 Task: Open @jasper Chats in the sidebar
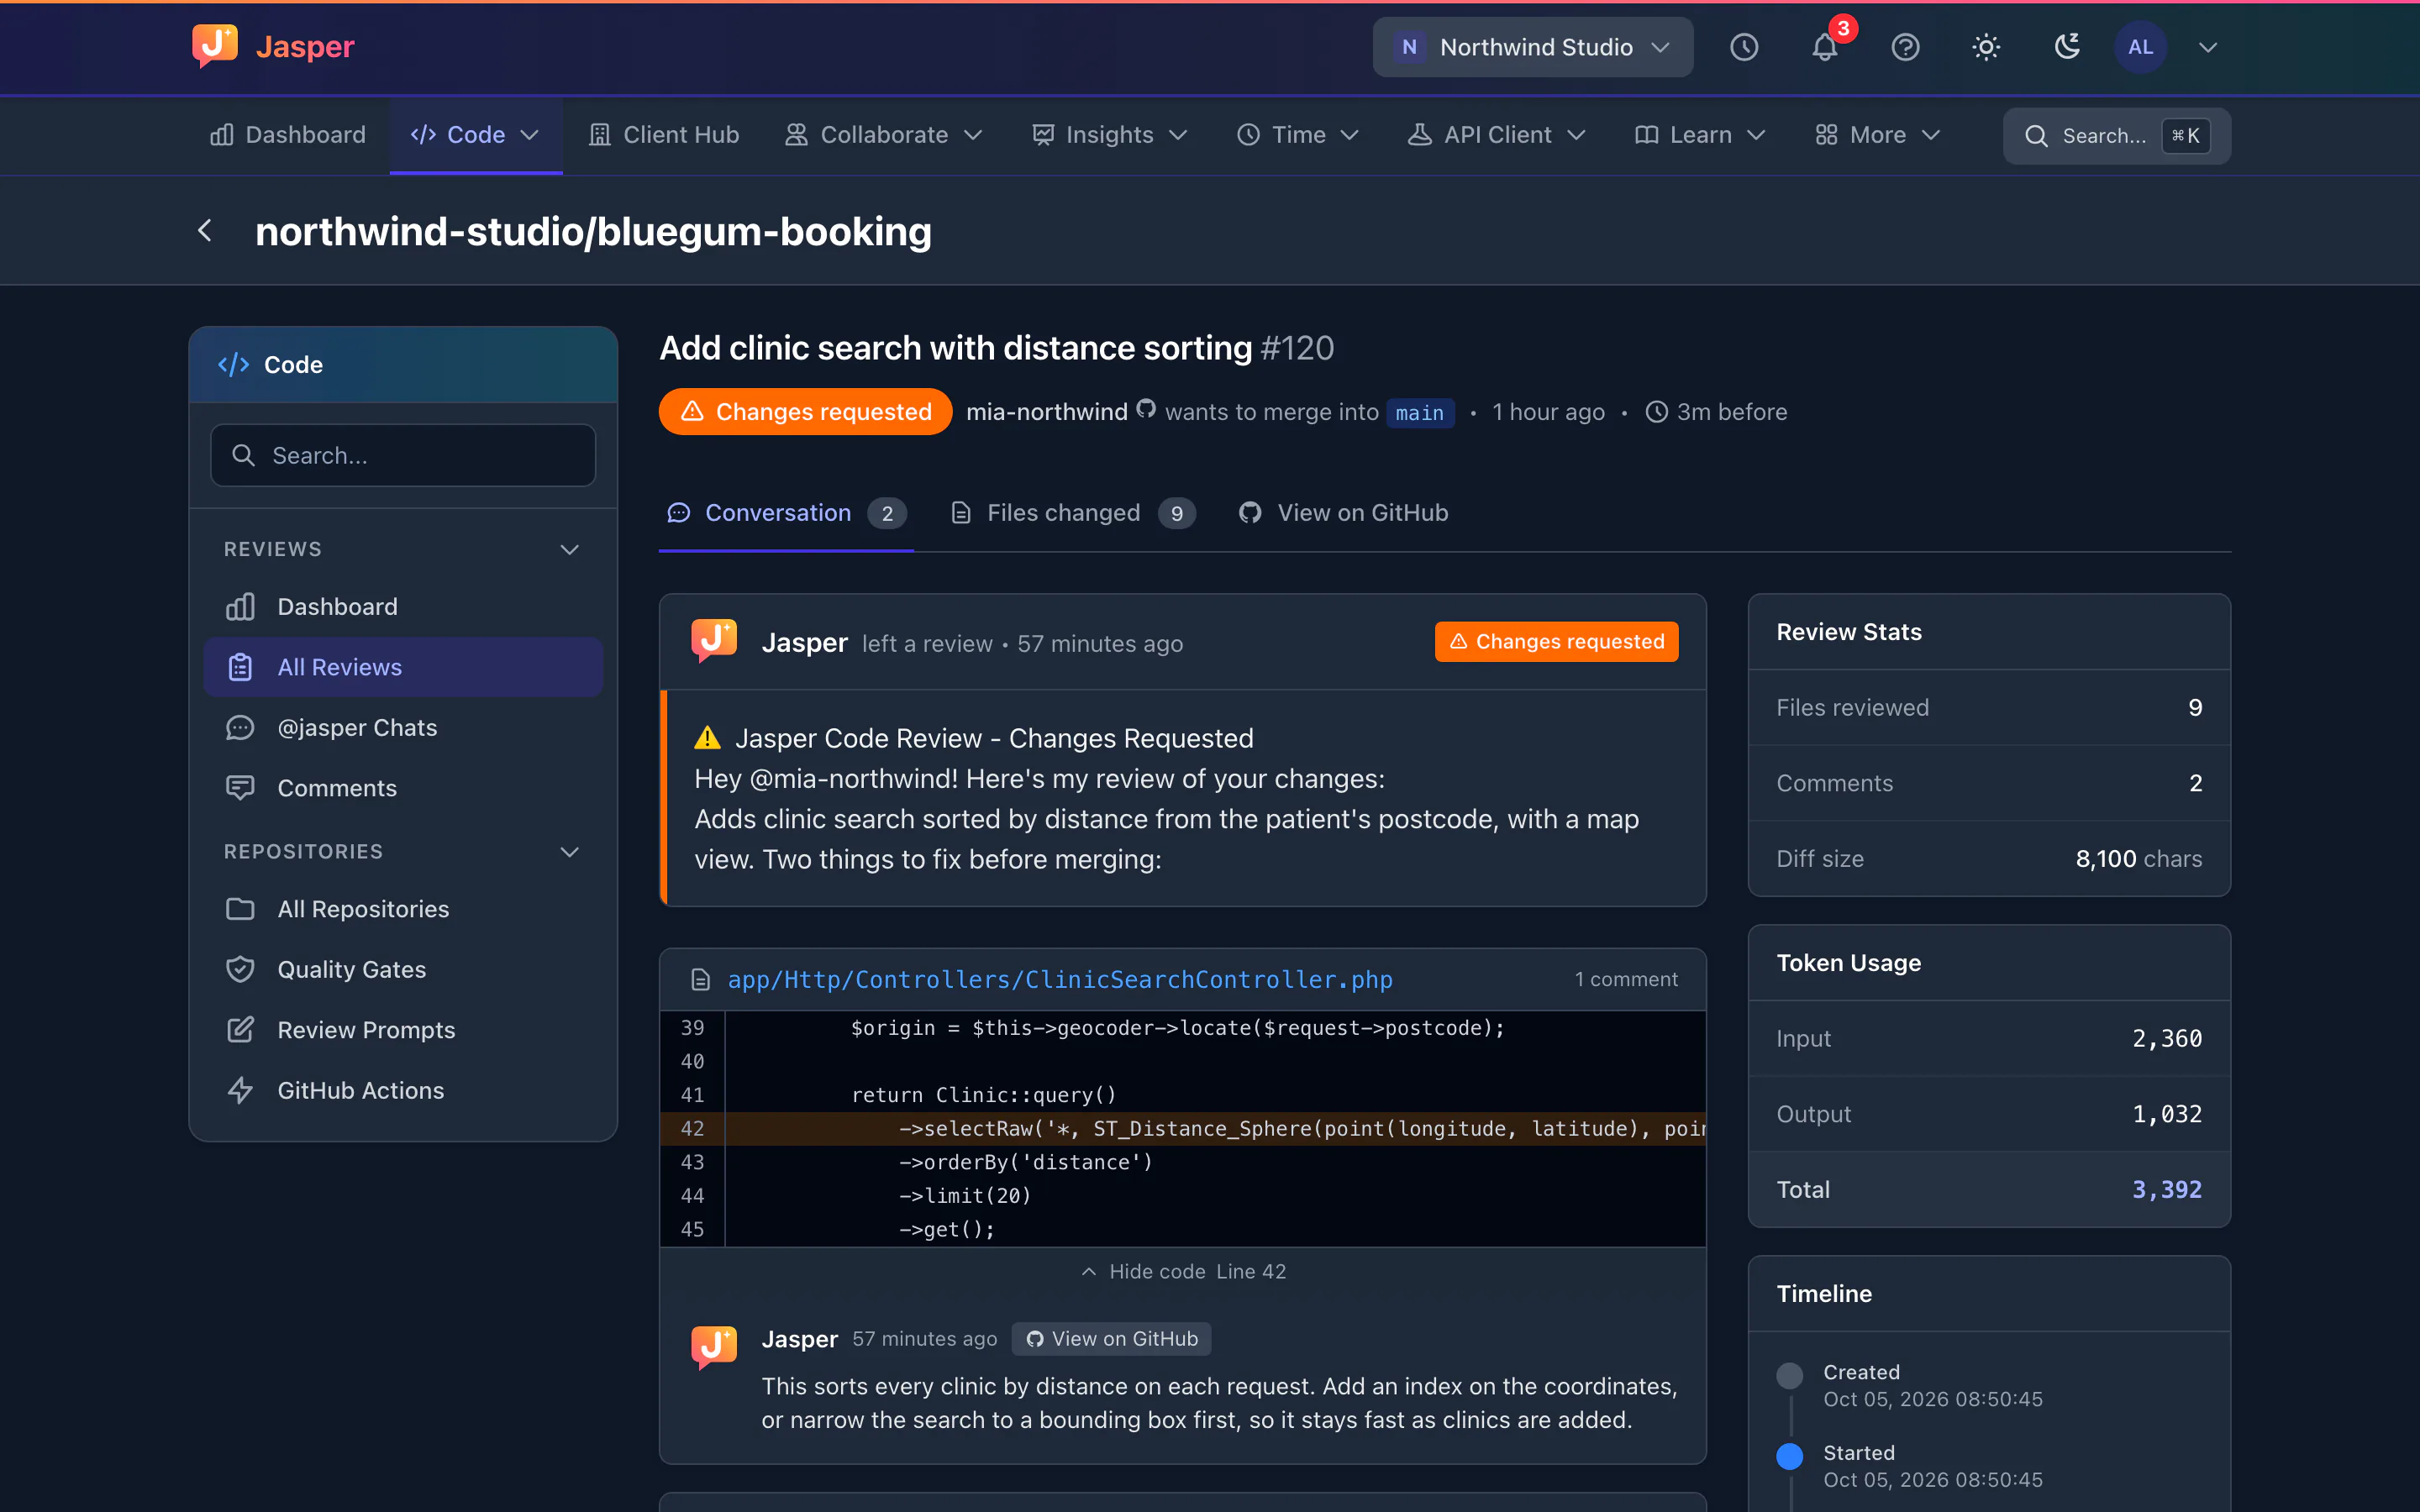[403, 727]
